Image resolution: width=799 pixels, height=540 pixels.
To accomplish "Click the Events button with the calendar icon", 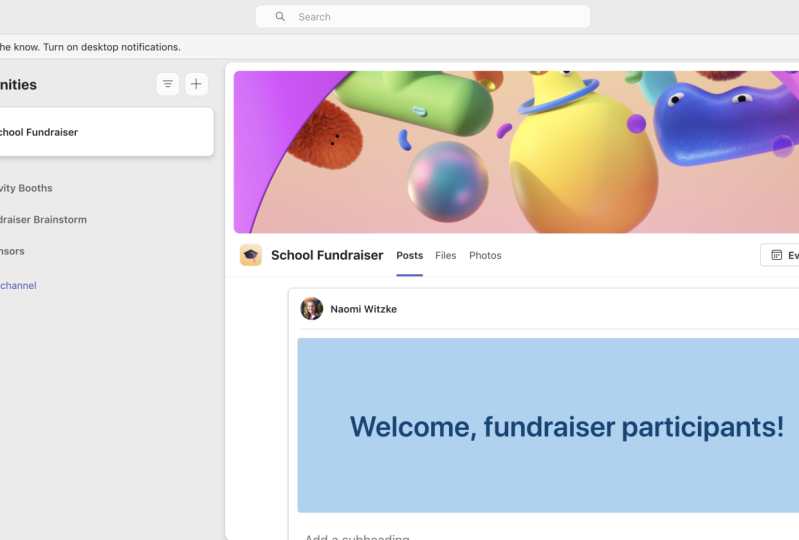I will click(780, 255).
